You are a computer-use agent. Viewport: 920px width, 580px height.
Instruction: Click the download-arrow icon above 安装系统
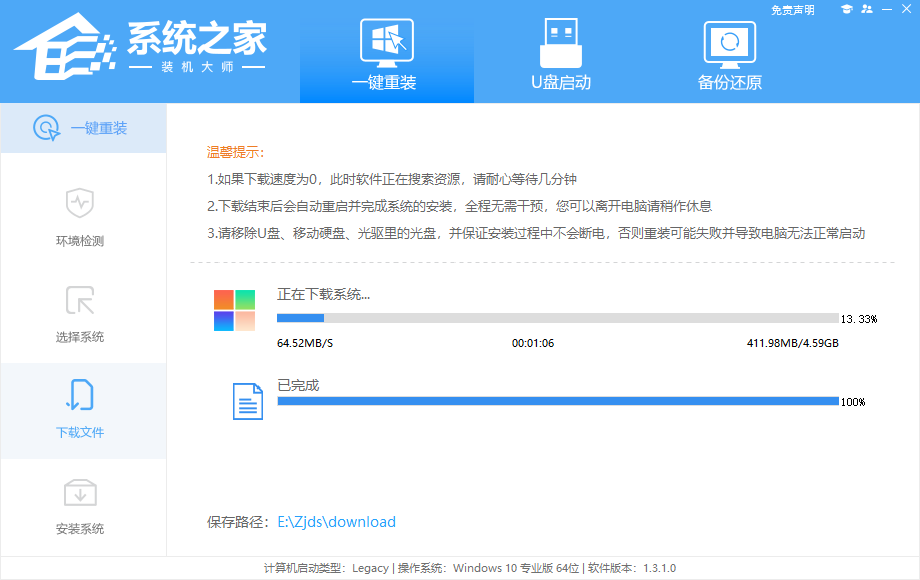pos(80,490)
